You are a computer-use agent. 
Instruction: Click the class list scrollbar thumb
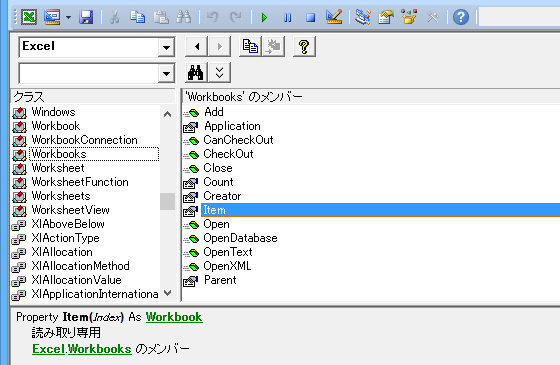(x=167, y=201)
